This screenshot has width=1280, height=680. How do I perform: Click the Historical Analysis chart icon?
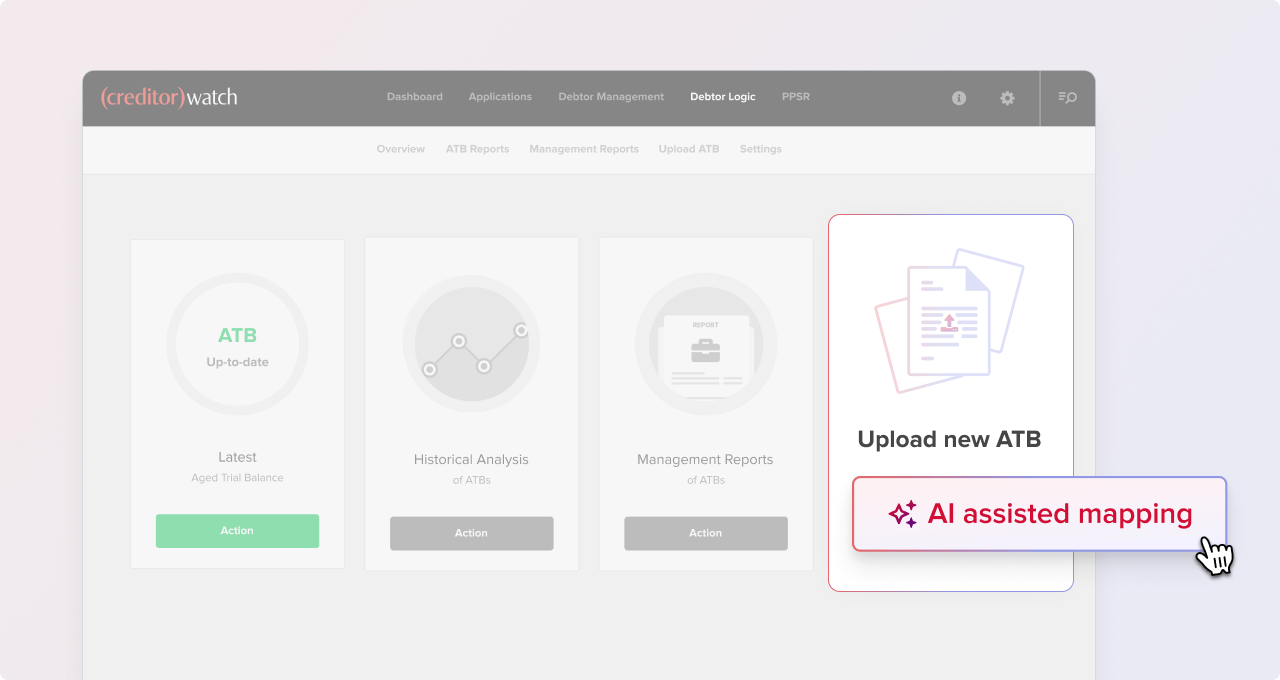pos(471,345)
